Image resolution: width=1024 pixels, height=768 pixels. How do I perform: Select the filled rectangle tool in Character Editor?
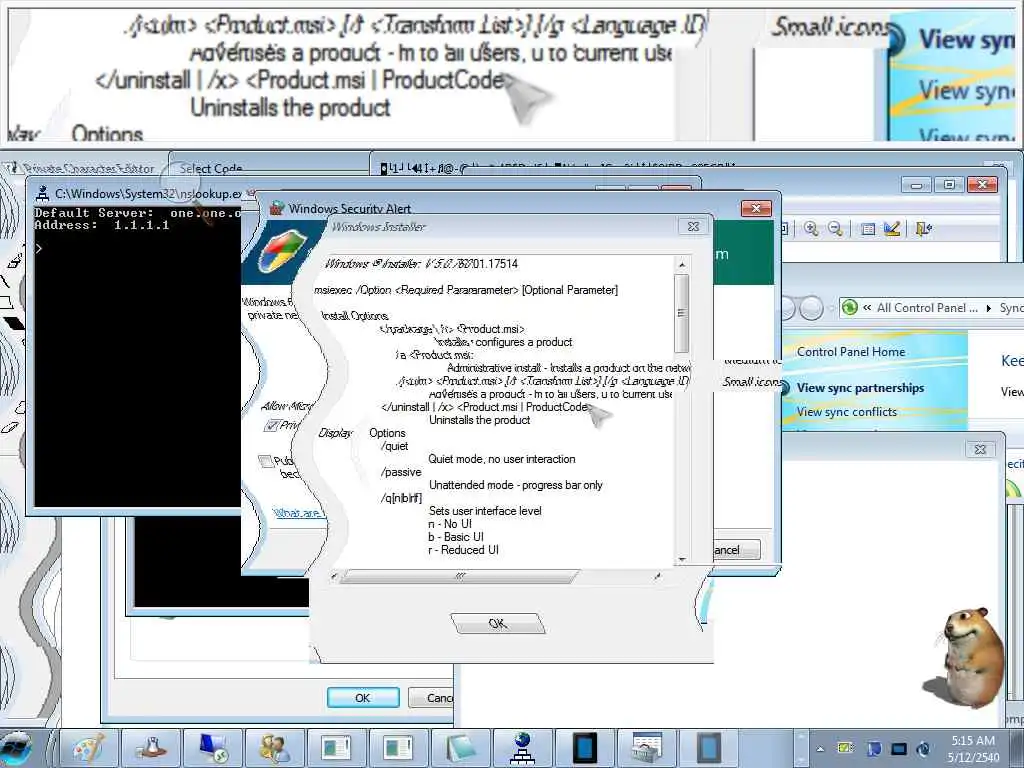tap(13, 323)
